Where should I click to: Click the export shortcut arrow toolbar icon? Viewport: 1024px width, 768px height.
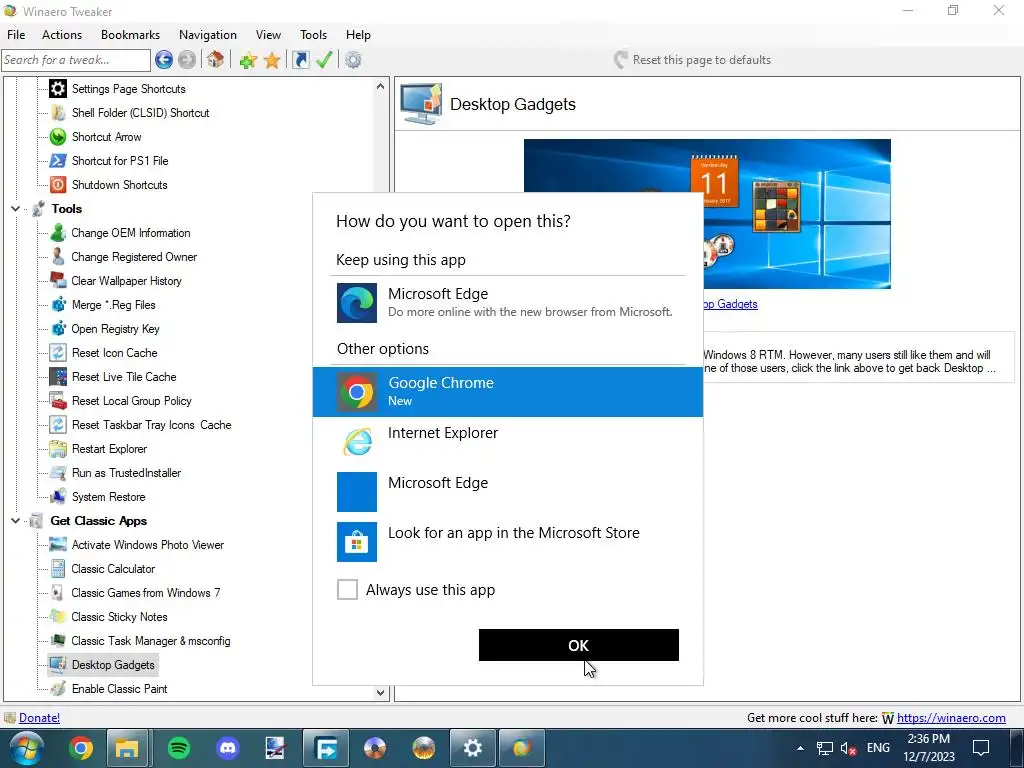(x=300, y=60)
